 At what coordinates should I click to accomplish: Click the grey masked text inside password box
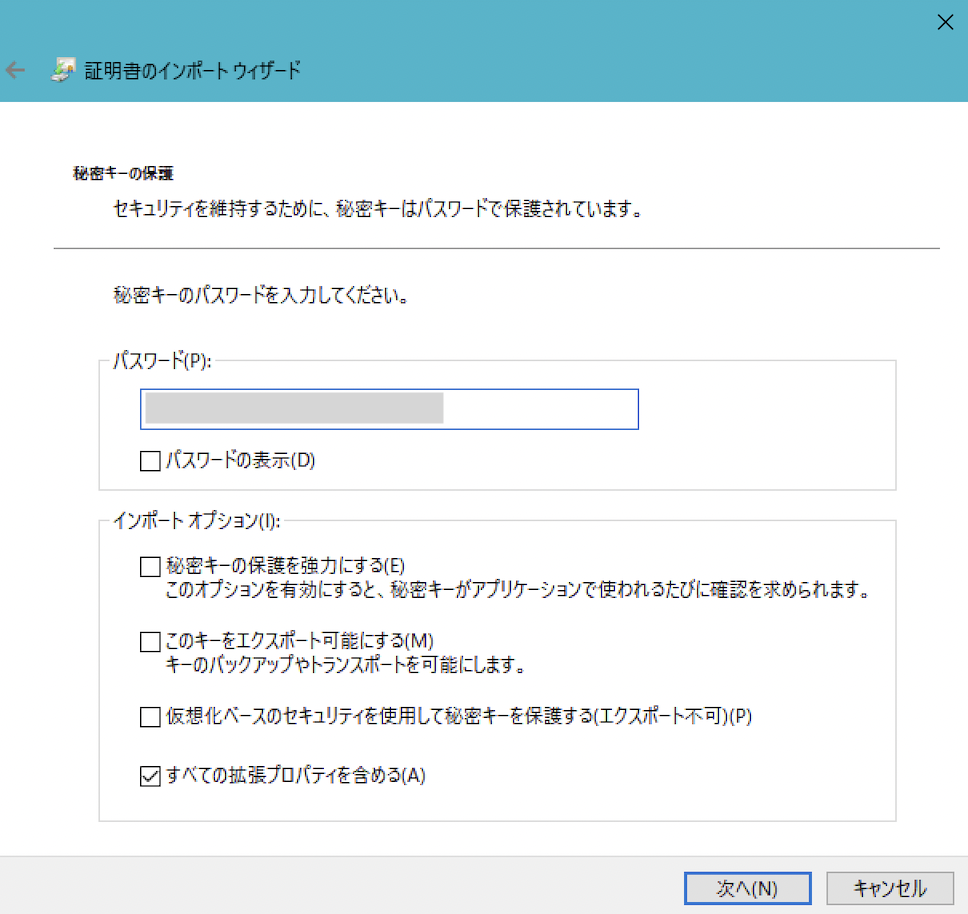click(x=294, y=409)
